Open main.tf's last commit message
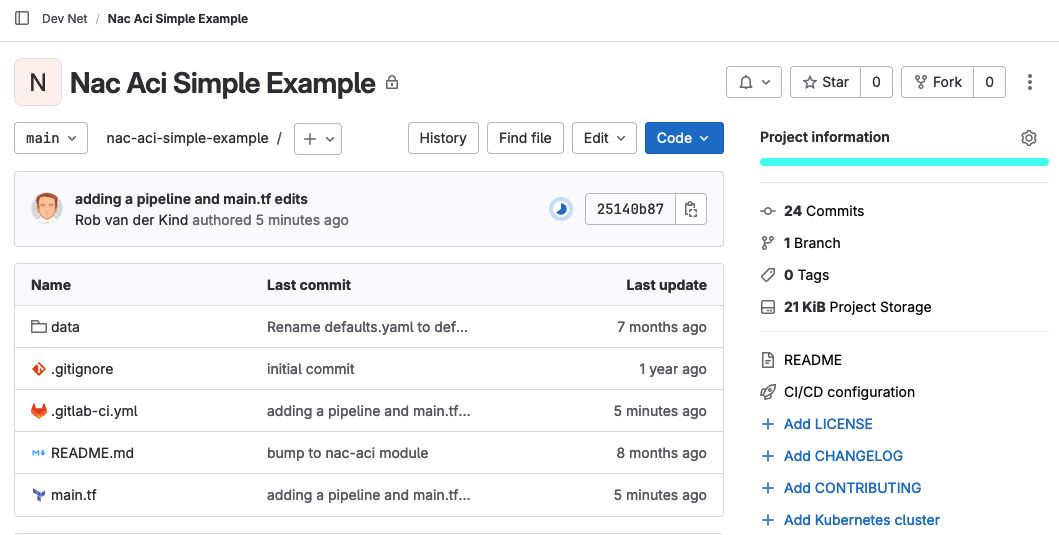 (369, 495)
